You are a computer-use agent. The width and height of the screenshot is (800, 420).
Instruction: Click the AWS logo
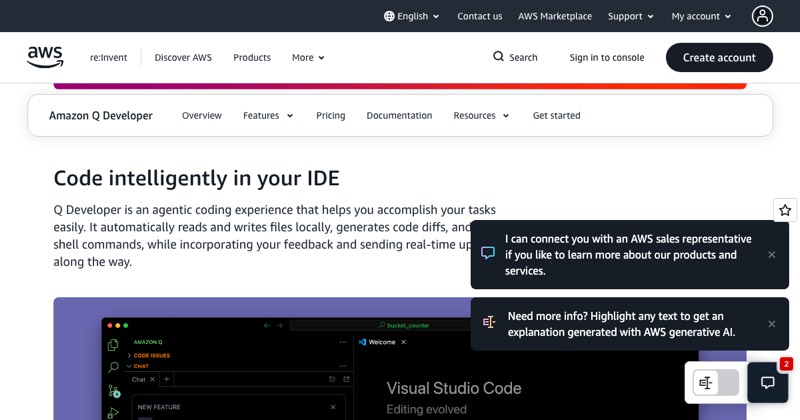tap(45, 57)
